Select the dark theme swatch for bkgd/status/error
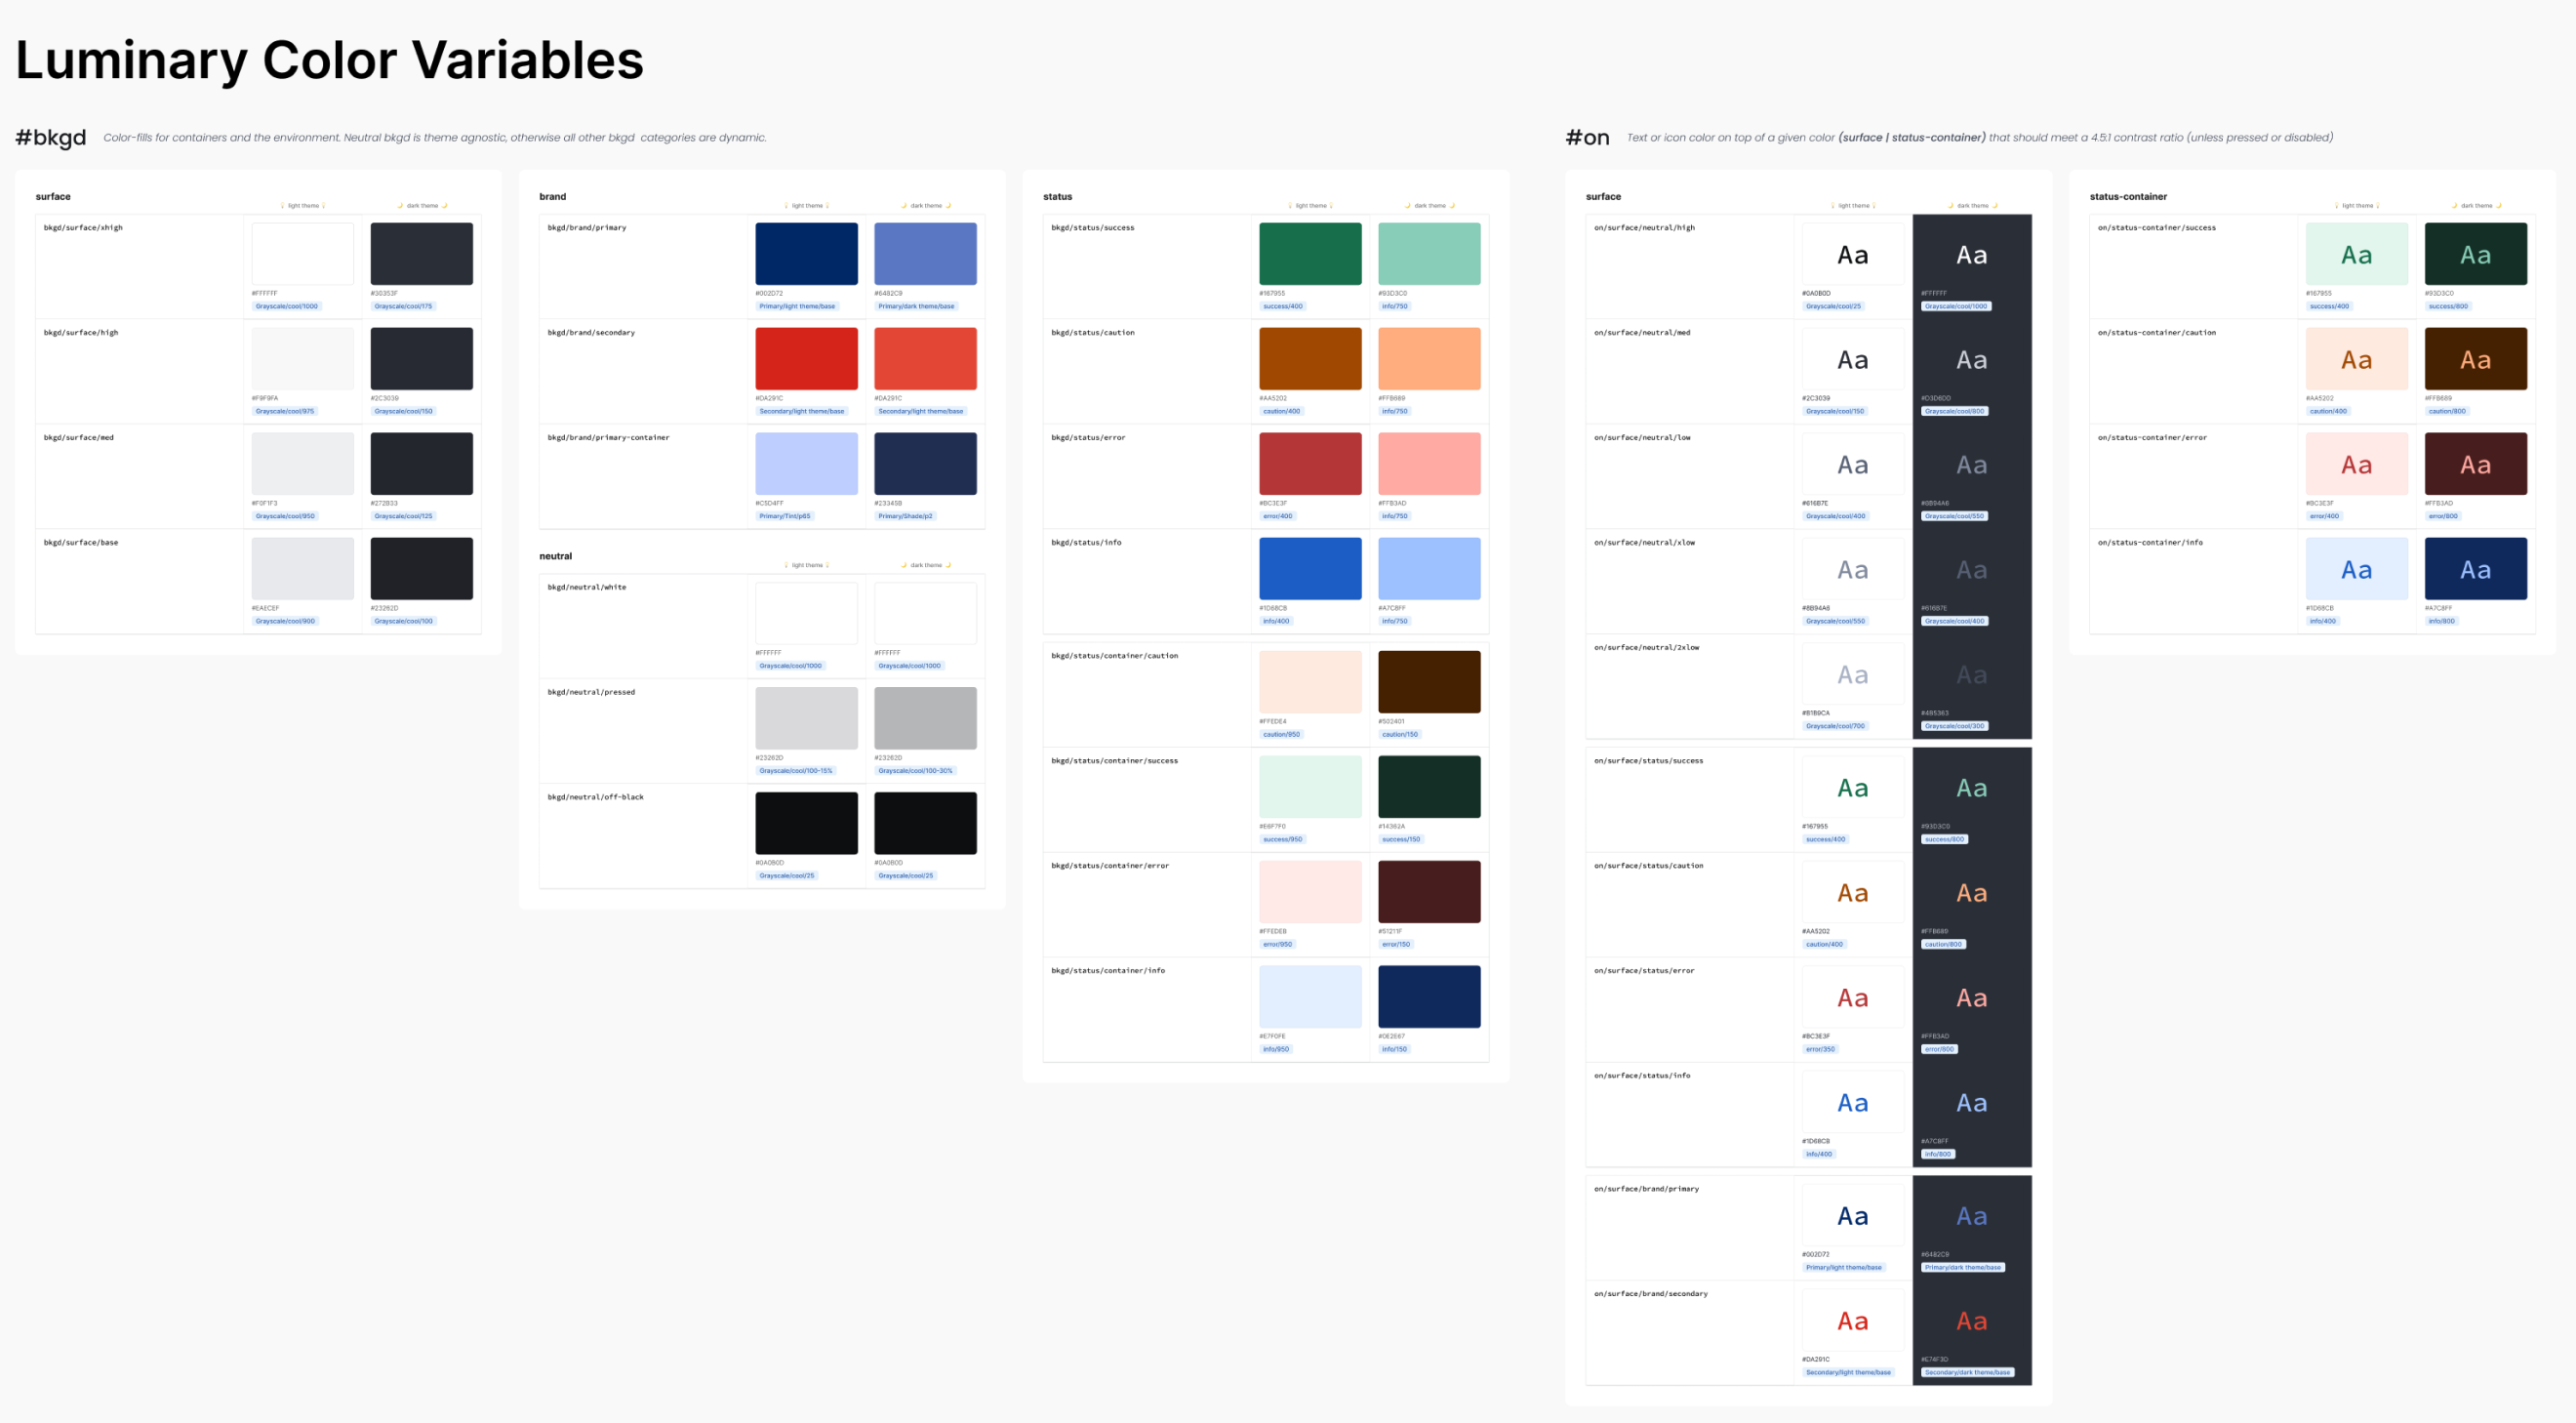The image size is (2576, 1423). pos(1429,464)
